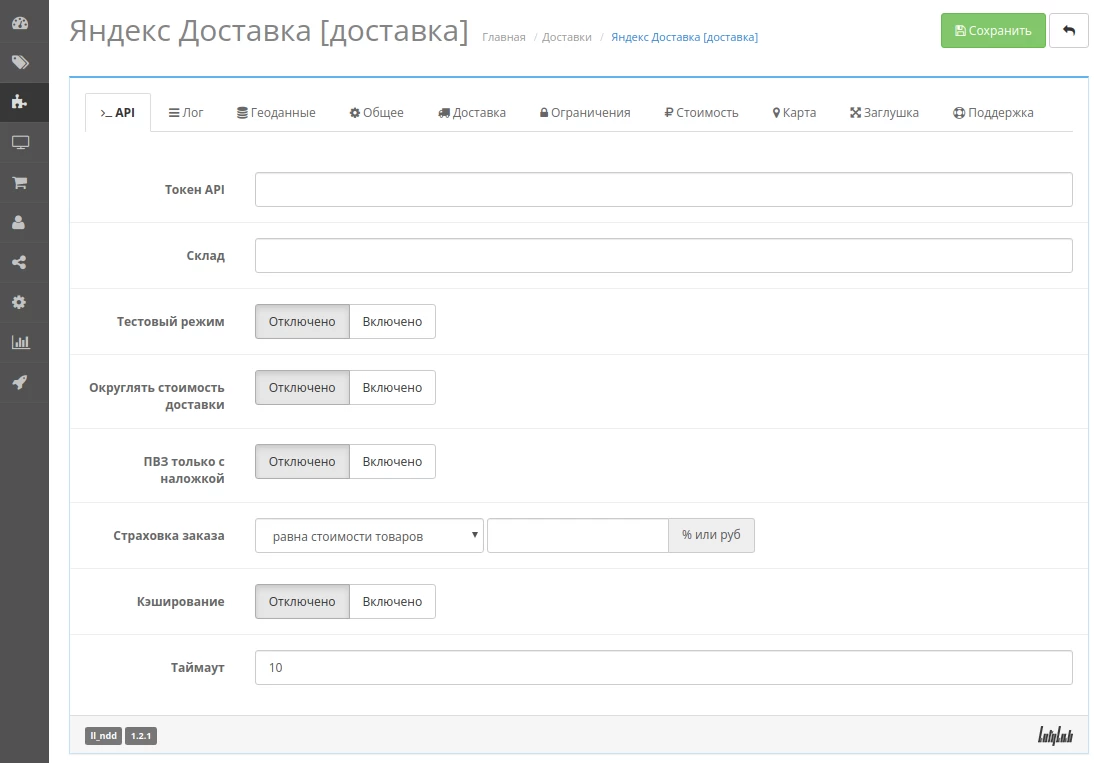
Task: Click the page heading Яндекс Доставка [доставка]
Action: (269, 31)
